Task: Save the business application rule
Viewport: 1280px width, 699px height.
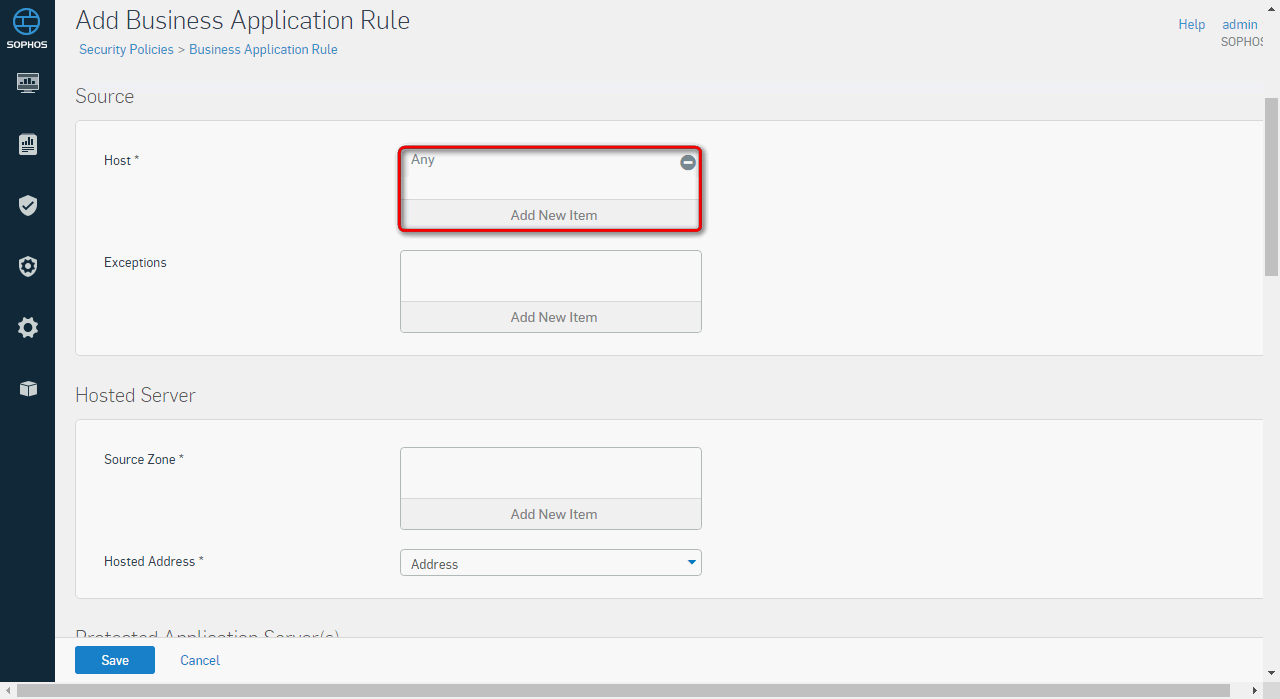Action: 115,660
